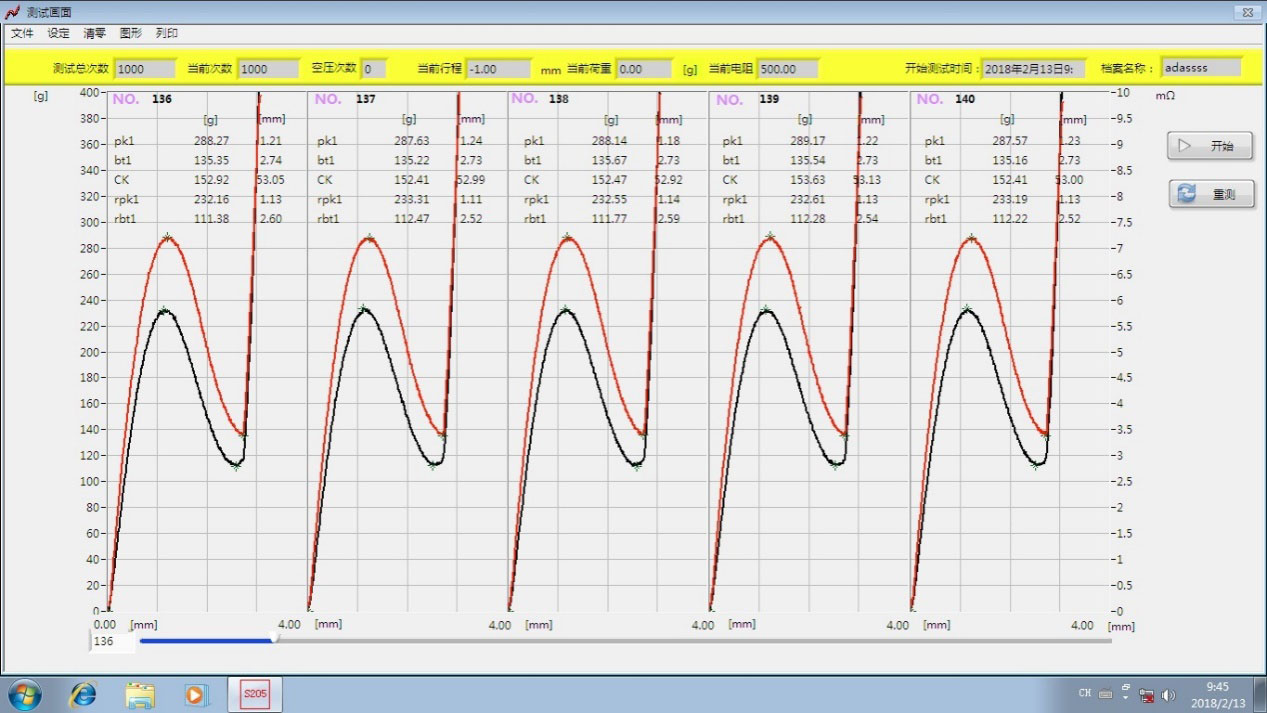Click CK value 152.92 in chart 136
This screenshot has height=713, width=1267.
211,180
